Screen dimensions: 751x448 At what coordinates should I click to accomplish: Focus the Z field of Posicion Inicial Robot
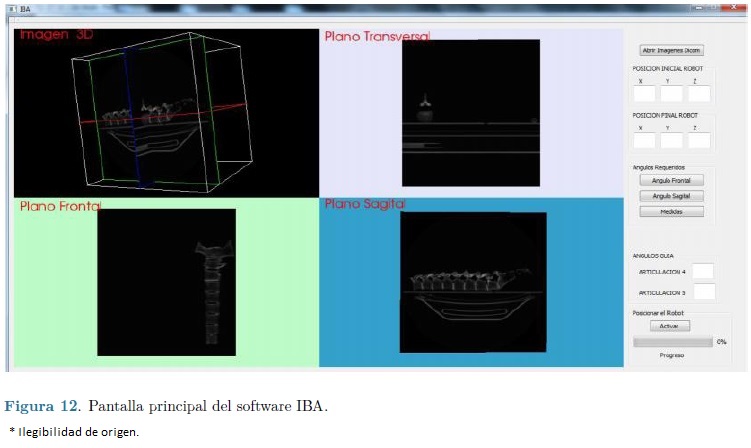click(x=699, y=94)
